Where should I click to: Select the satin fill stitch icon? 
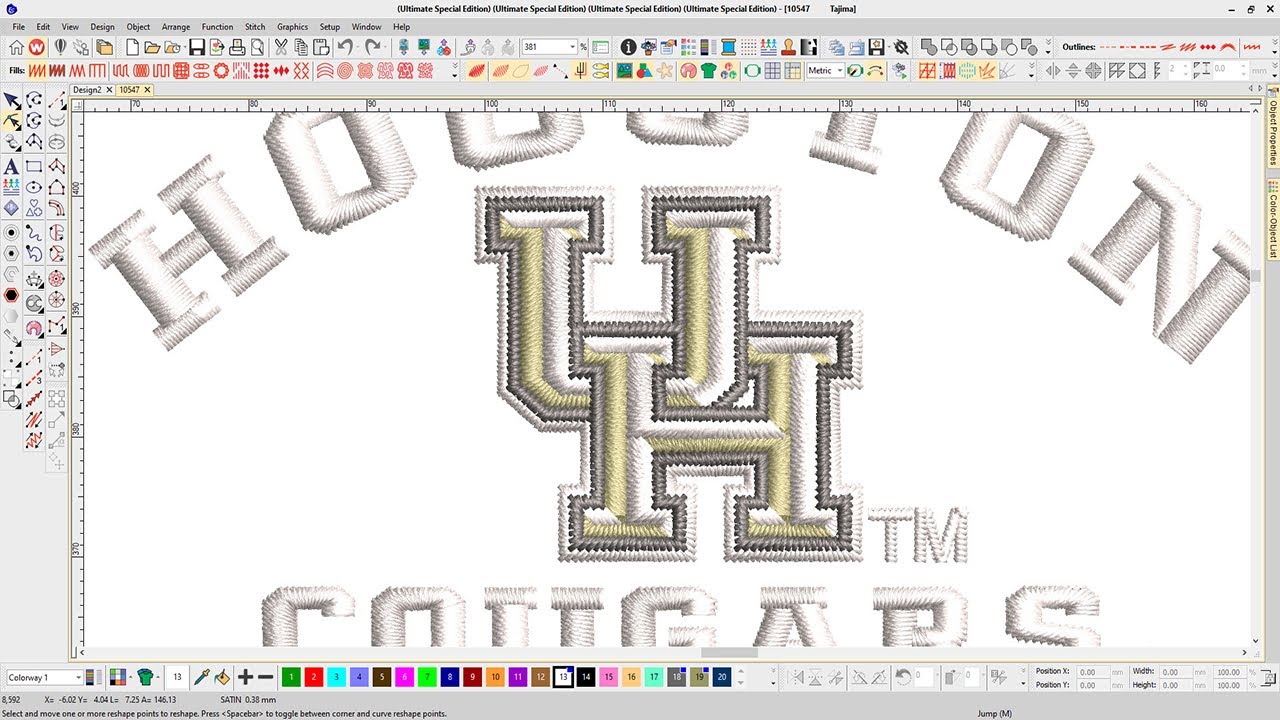37,71
